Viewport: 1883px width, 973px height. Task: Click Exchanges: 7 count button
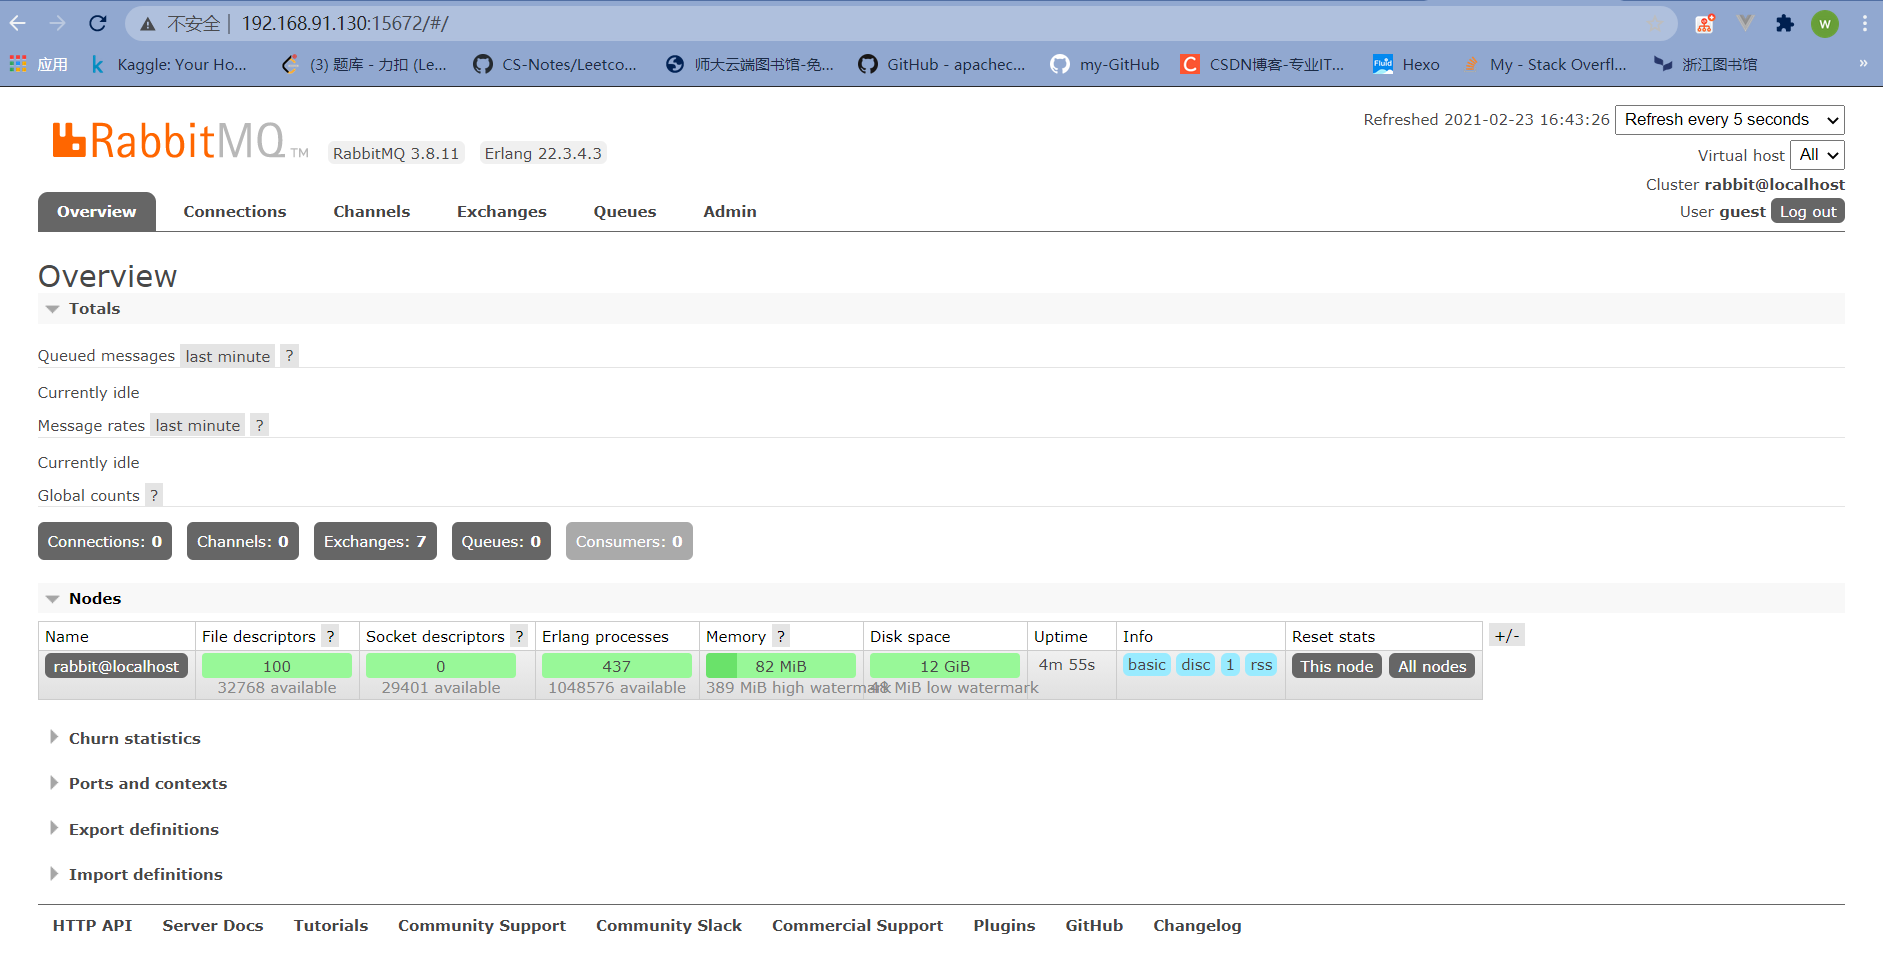(375, 541)
